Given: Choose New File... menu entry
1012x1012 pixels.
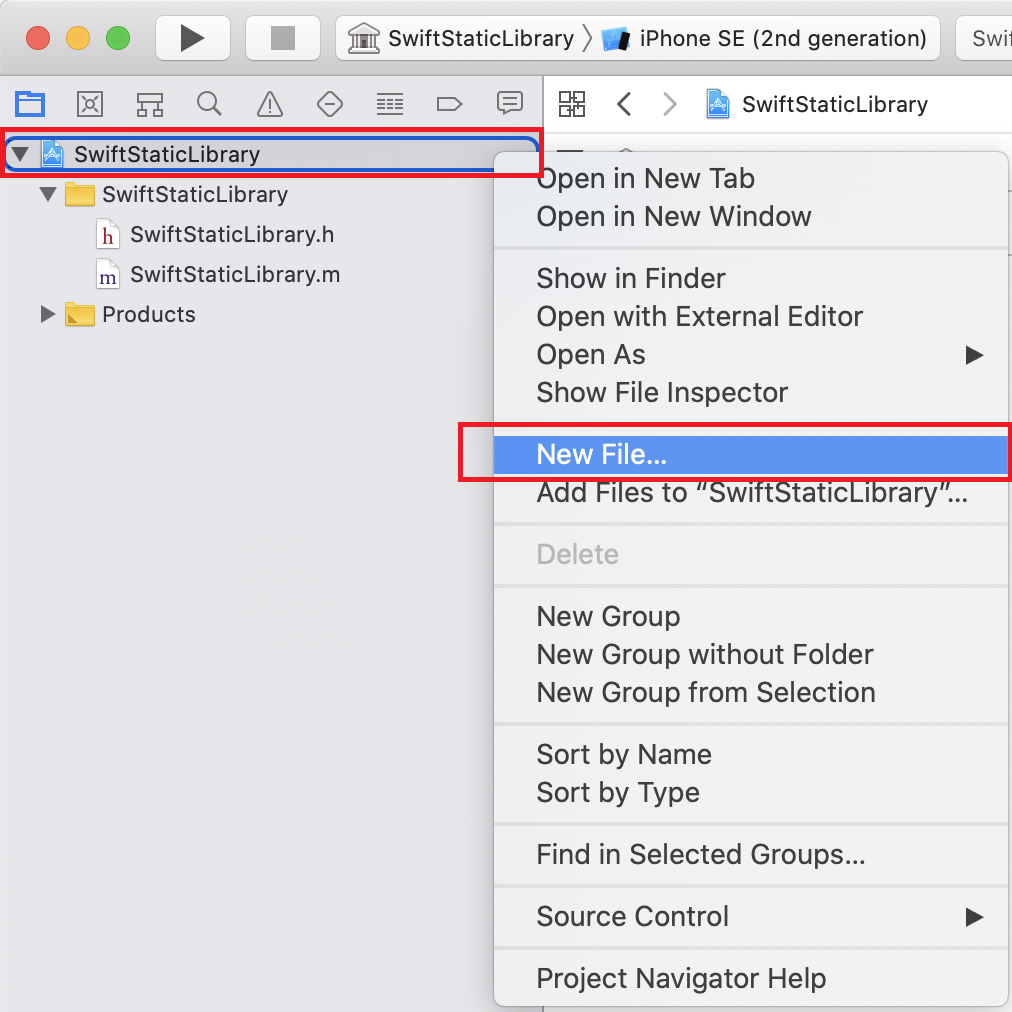Looking at the screenshot, I should (x=751, y=455).
